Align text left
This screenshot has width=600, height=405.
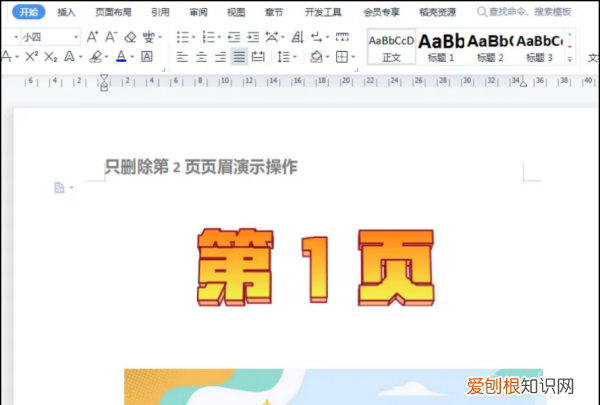[182, 57]
